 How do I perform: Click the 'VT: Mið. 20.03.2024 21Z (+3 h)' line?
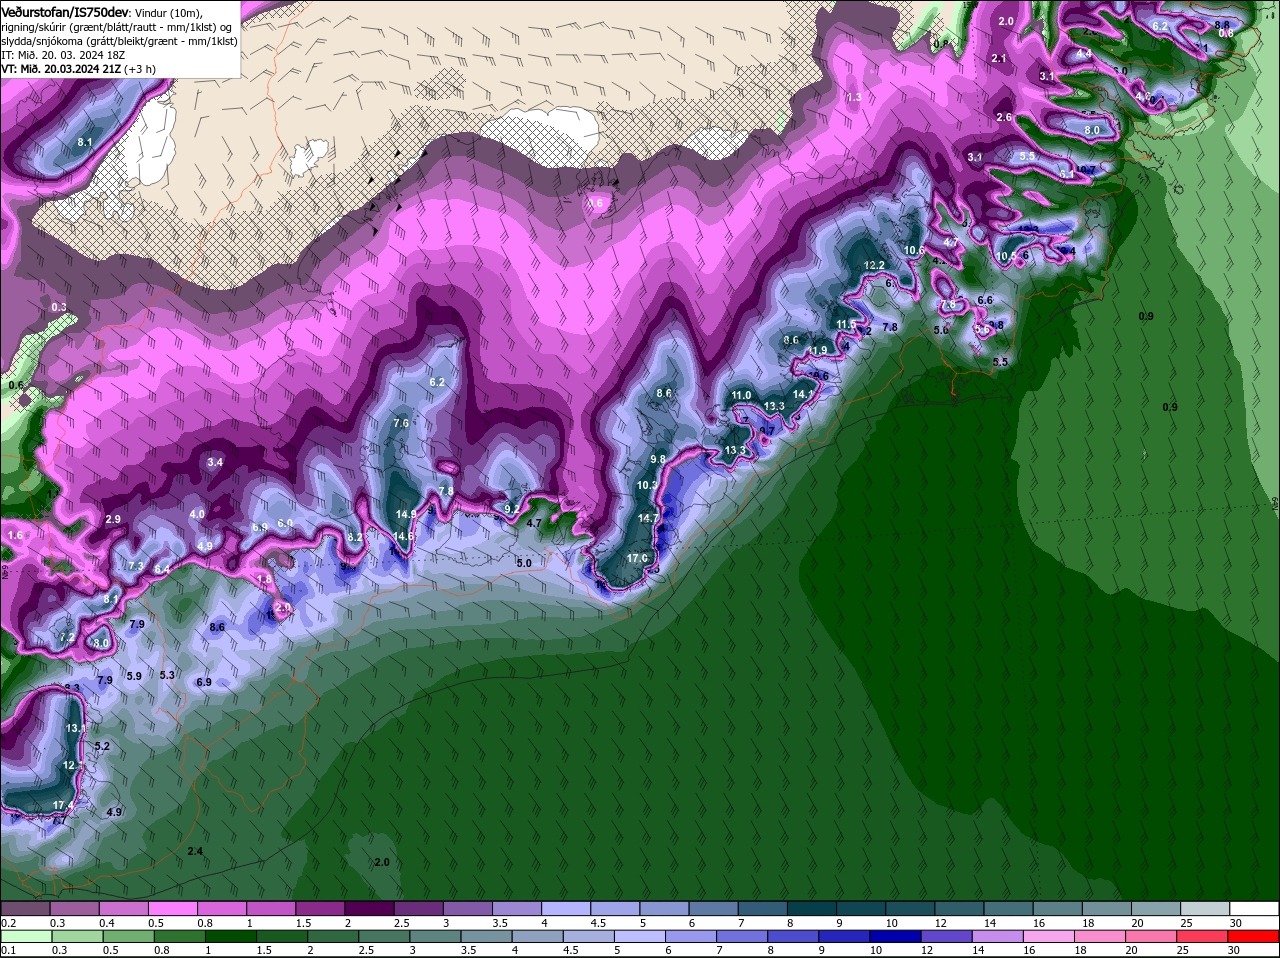pos(78,69)
